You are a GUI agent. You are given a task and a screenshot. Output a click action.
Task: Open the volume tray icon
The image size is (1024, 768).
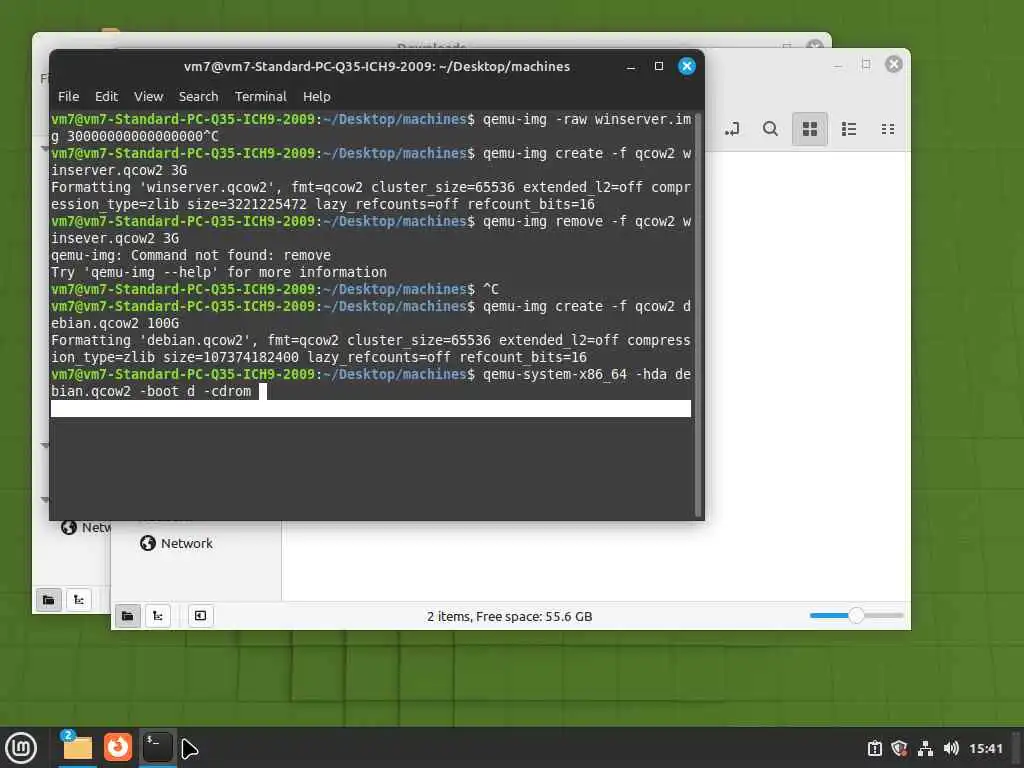951,748
